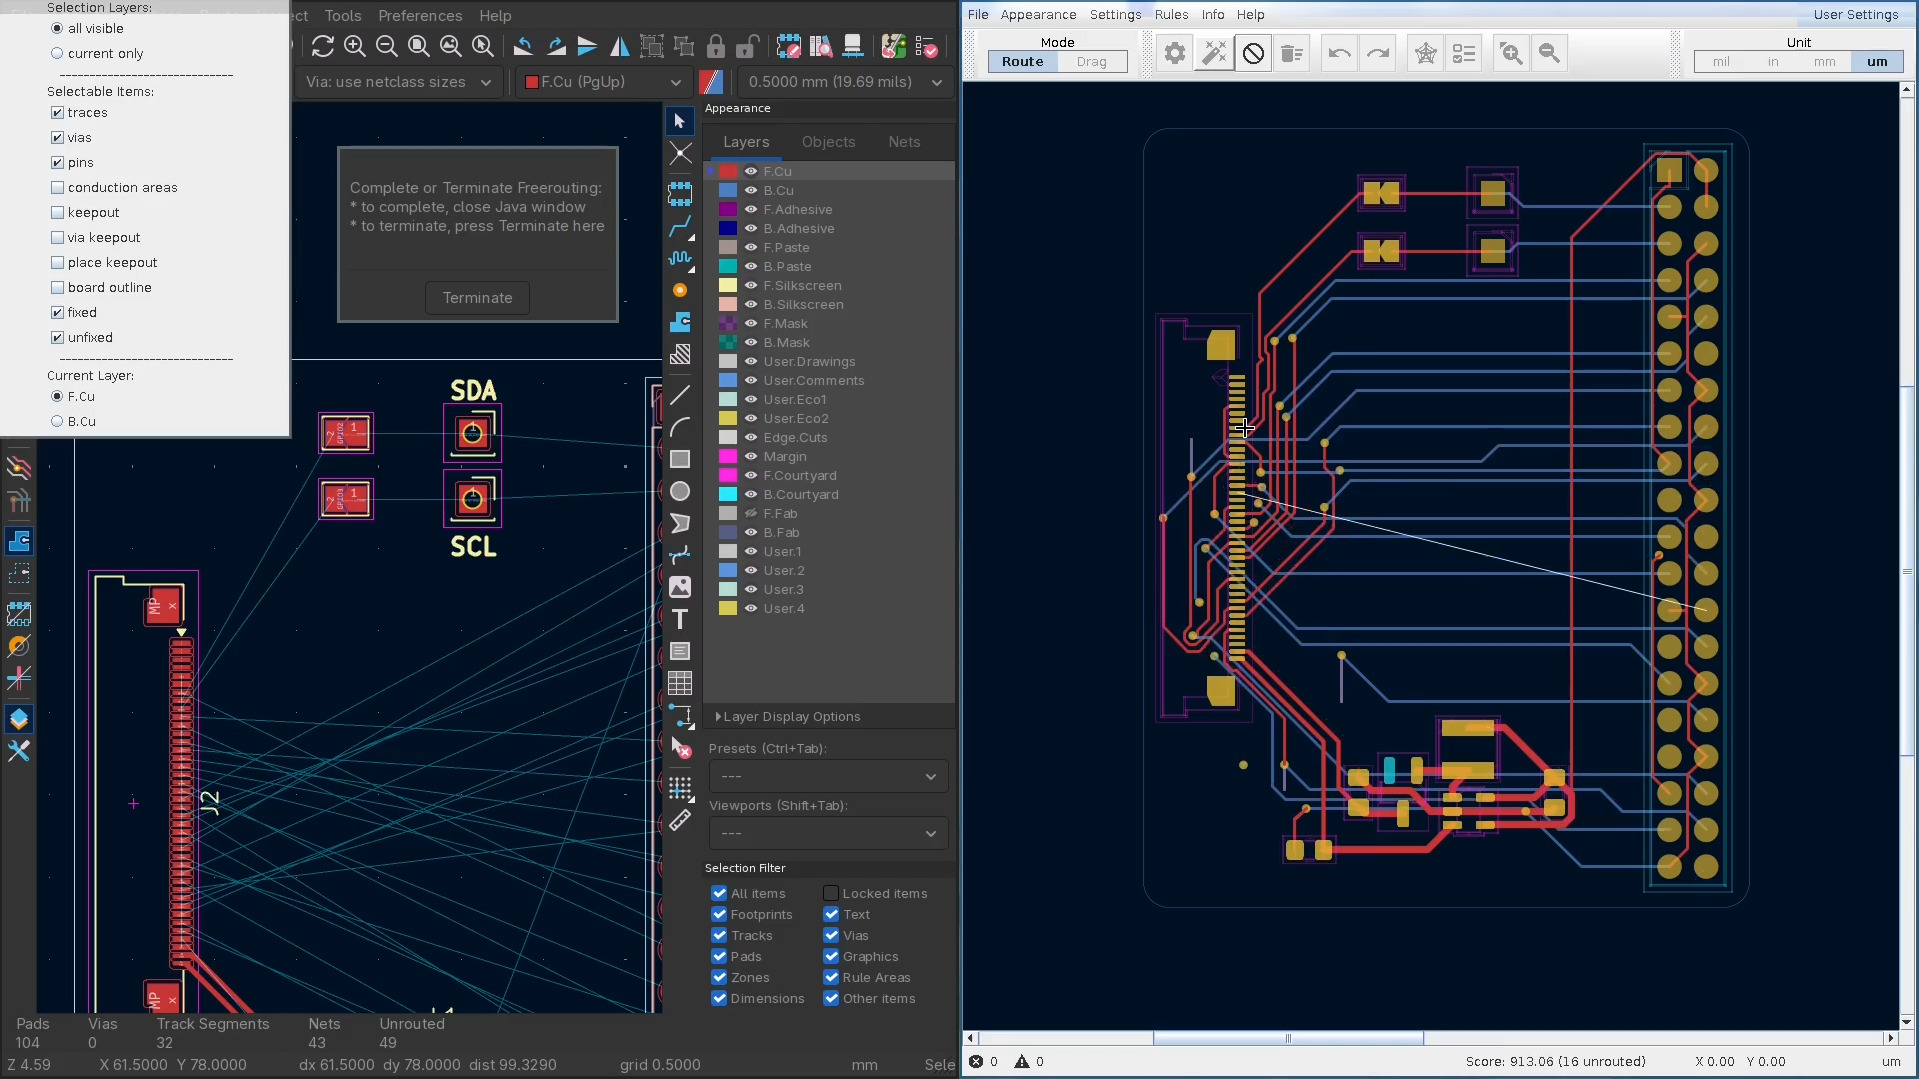Click the B.Cu layer color swatch
The height and width of the screenshot is (1079, 1919).
(x=728, y=190)
